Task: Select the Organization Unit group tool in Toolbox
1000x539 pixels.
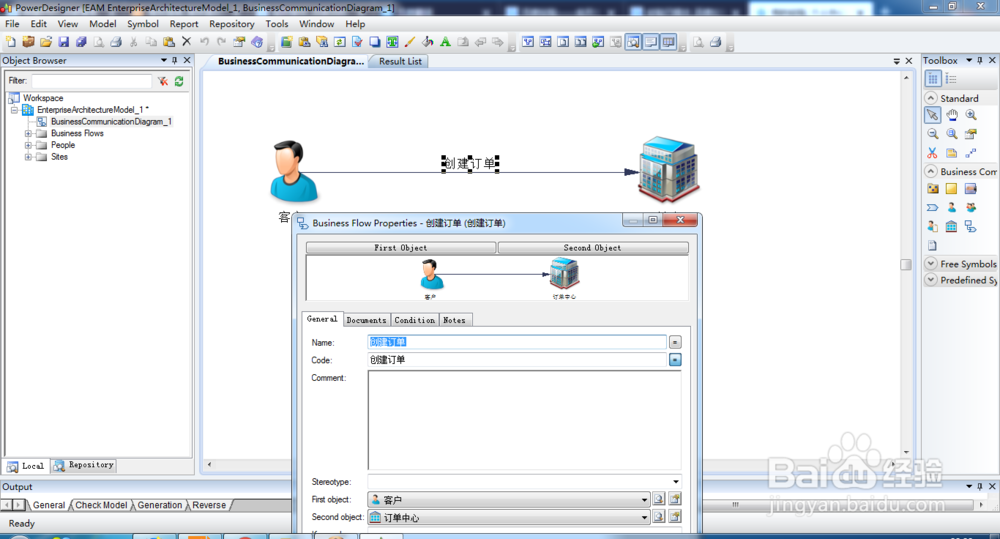Action: point(971,207)
